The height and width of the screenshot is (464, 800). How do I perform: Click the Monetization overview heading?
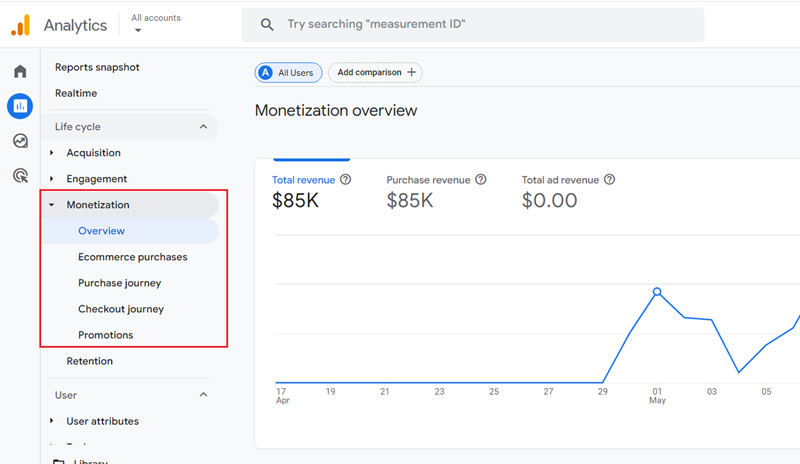click(336, 110)
